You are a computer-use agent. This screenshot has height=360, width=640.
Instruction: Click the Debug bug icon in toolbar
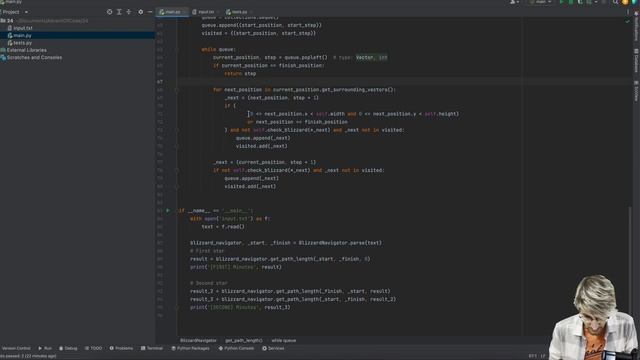point(571,2)
